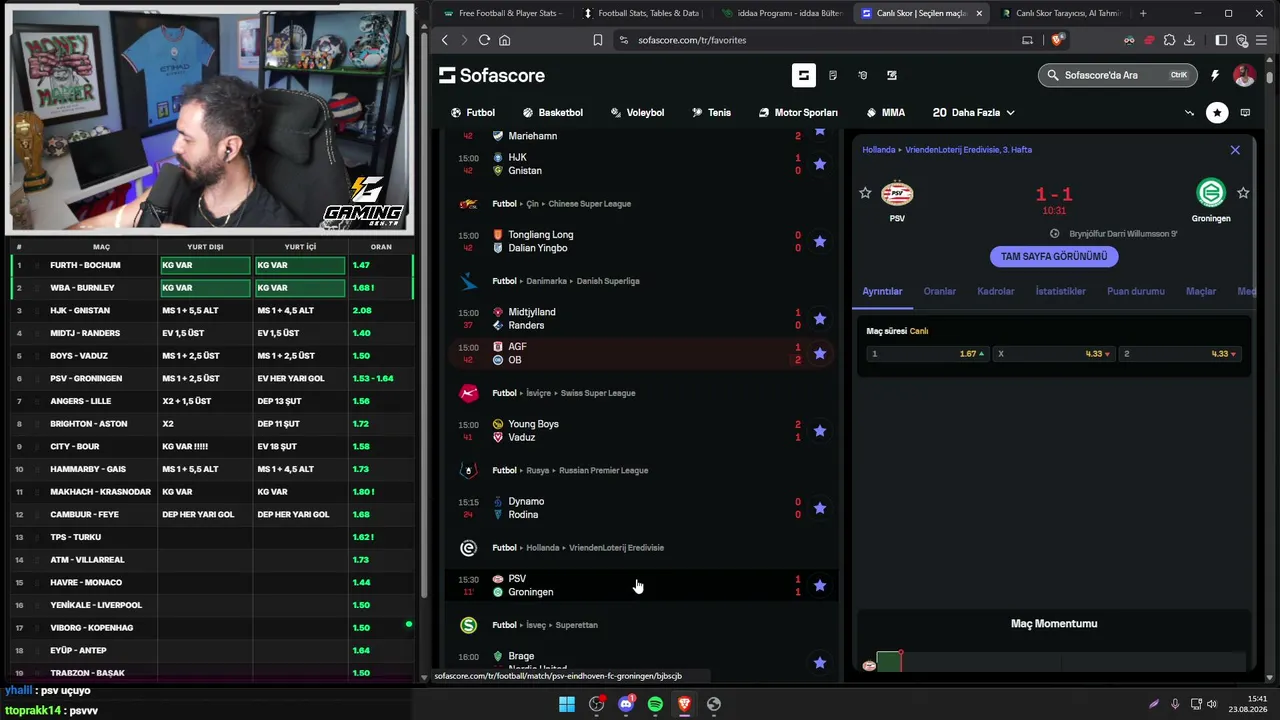Viewport: 1280px width, 720px height.
Task: Expand the 'Daha Fazla' sports dropdown
Action: 974,113
